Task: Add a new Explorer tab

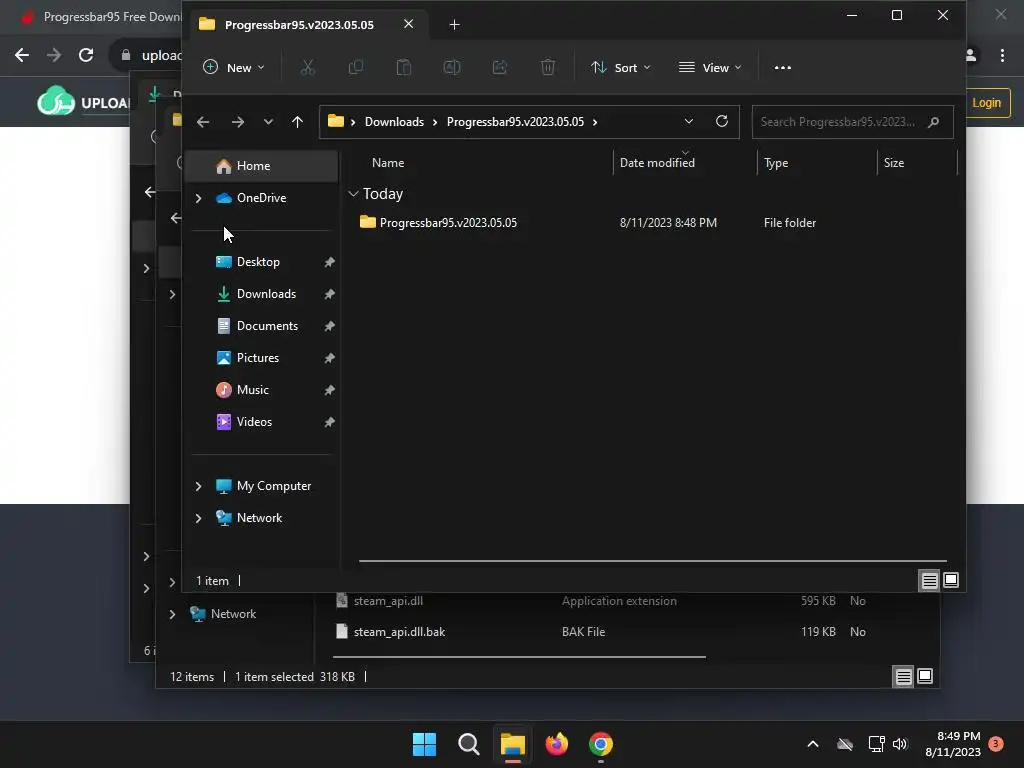Action: (x=455, y=25)
